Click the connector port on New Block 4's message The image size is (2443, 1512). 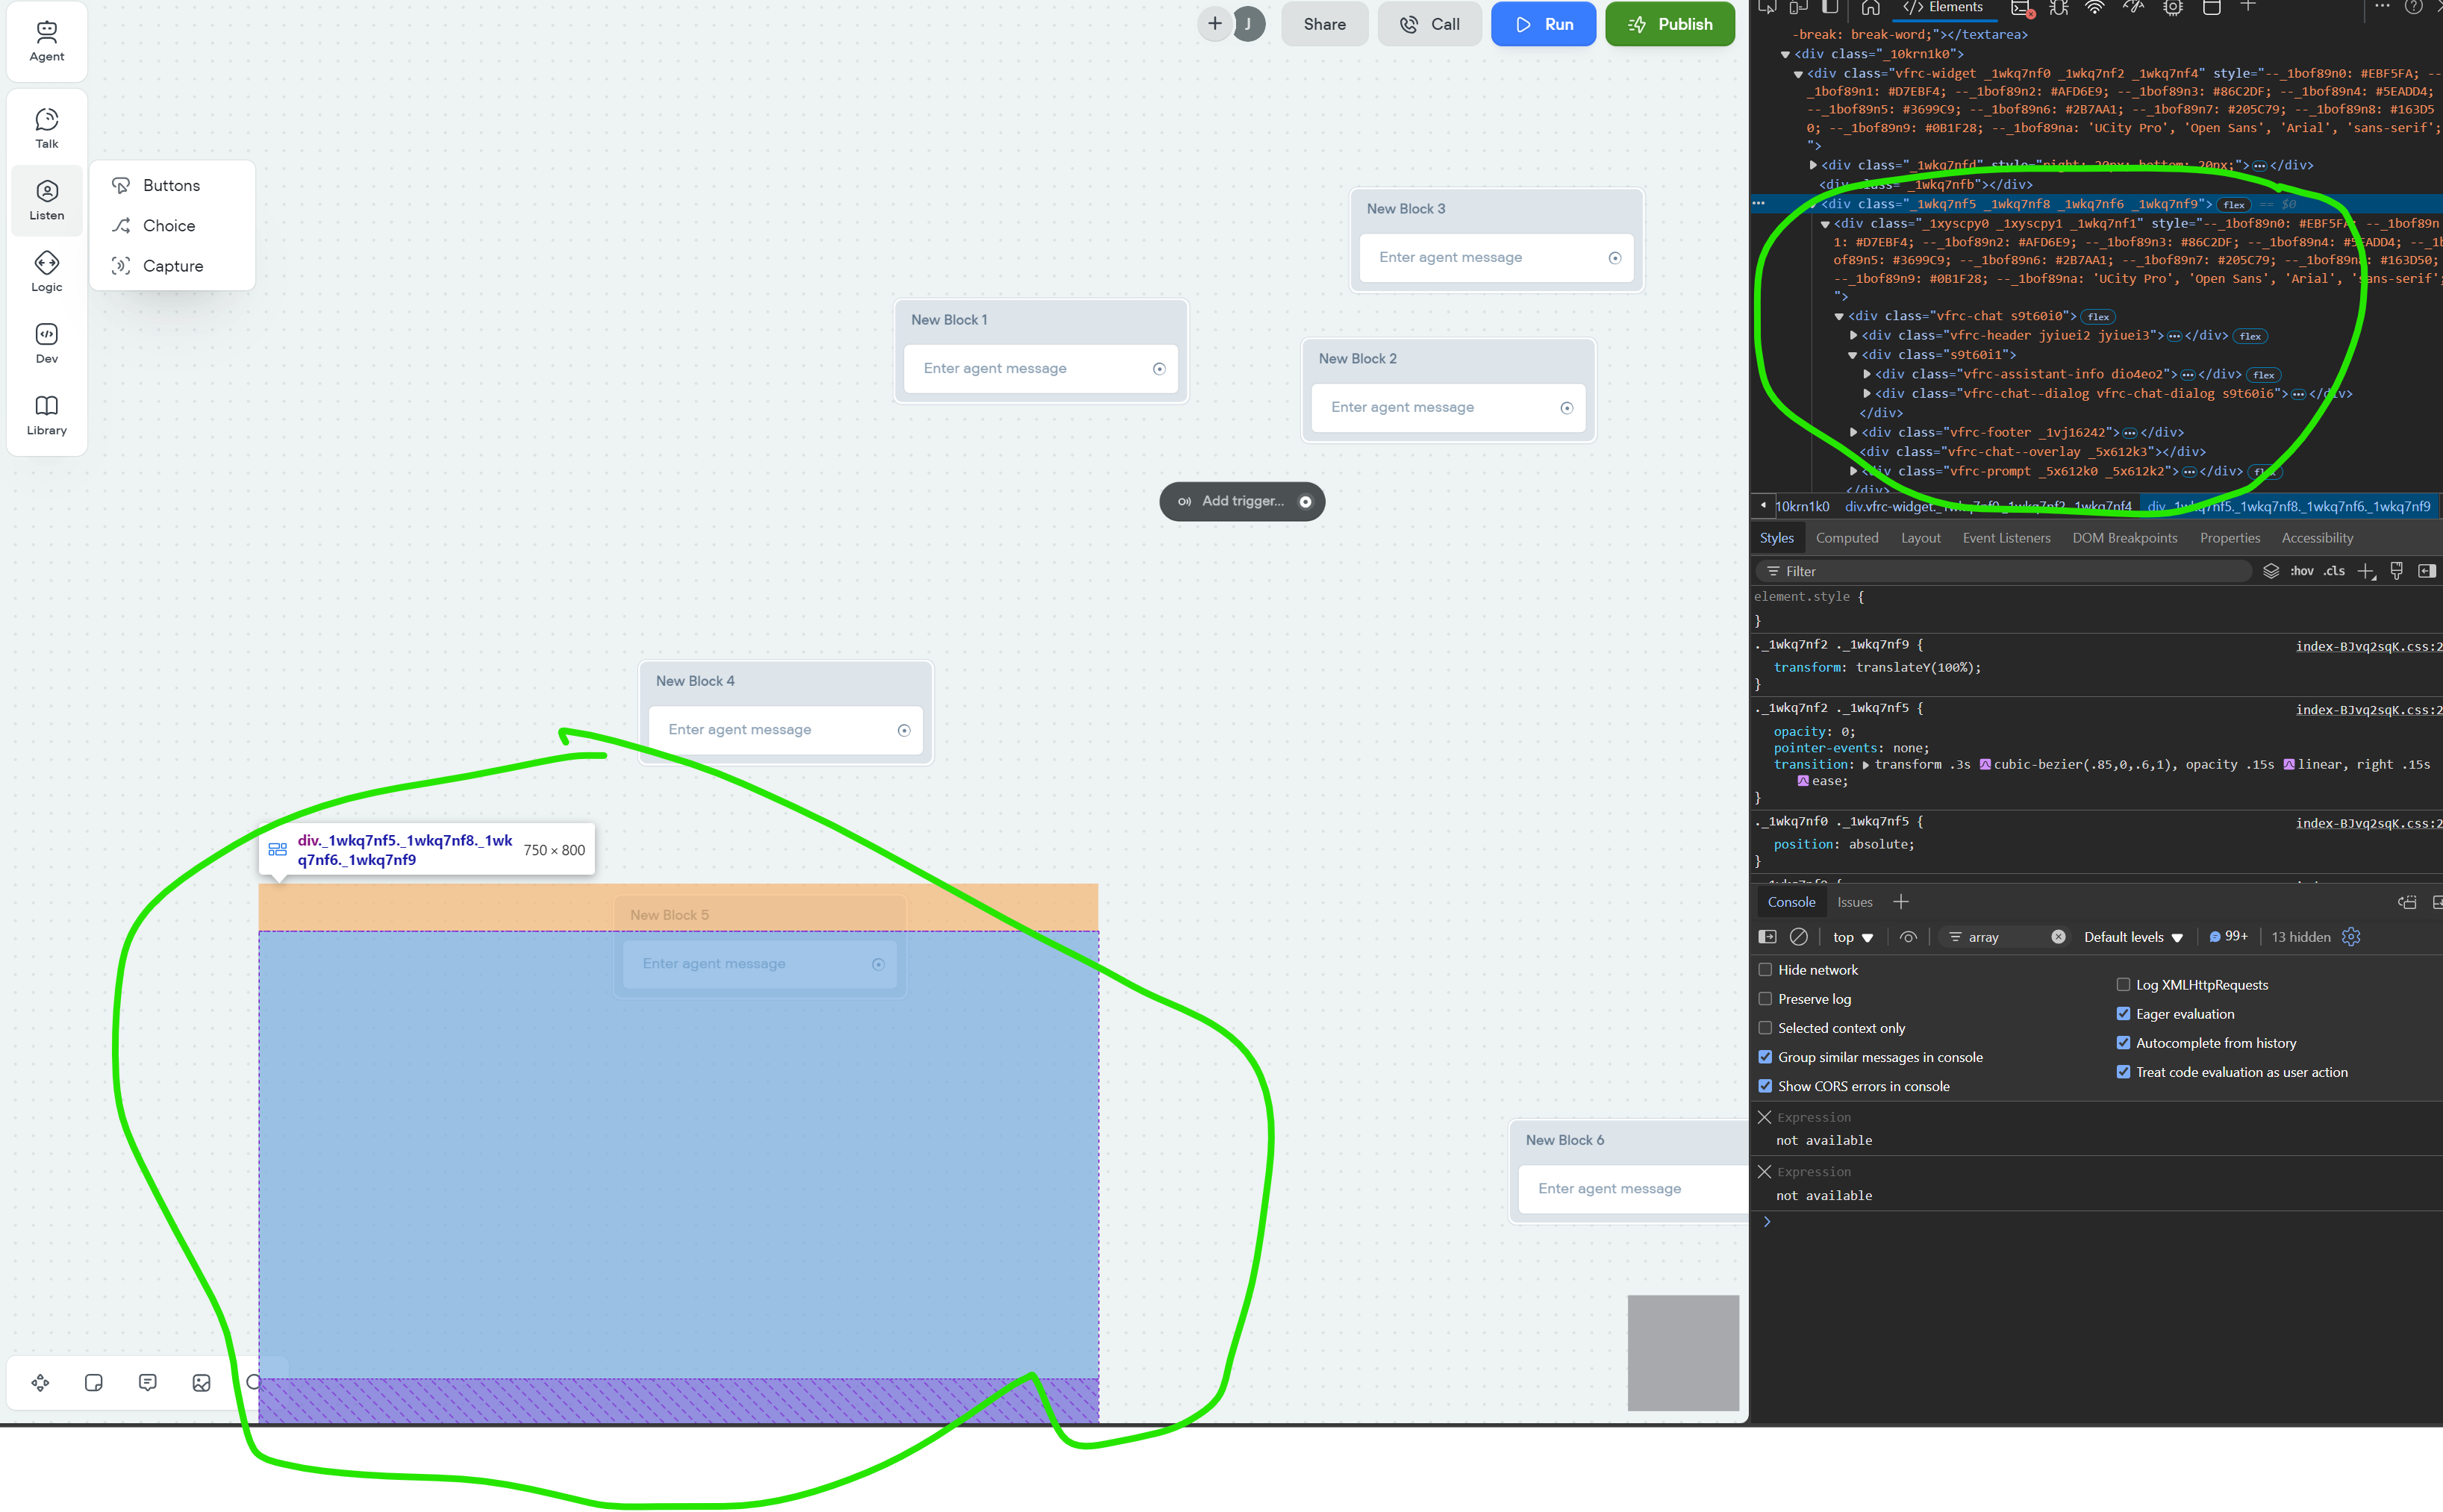904,730
